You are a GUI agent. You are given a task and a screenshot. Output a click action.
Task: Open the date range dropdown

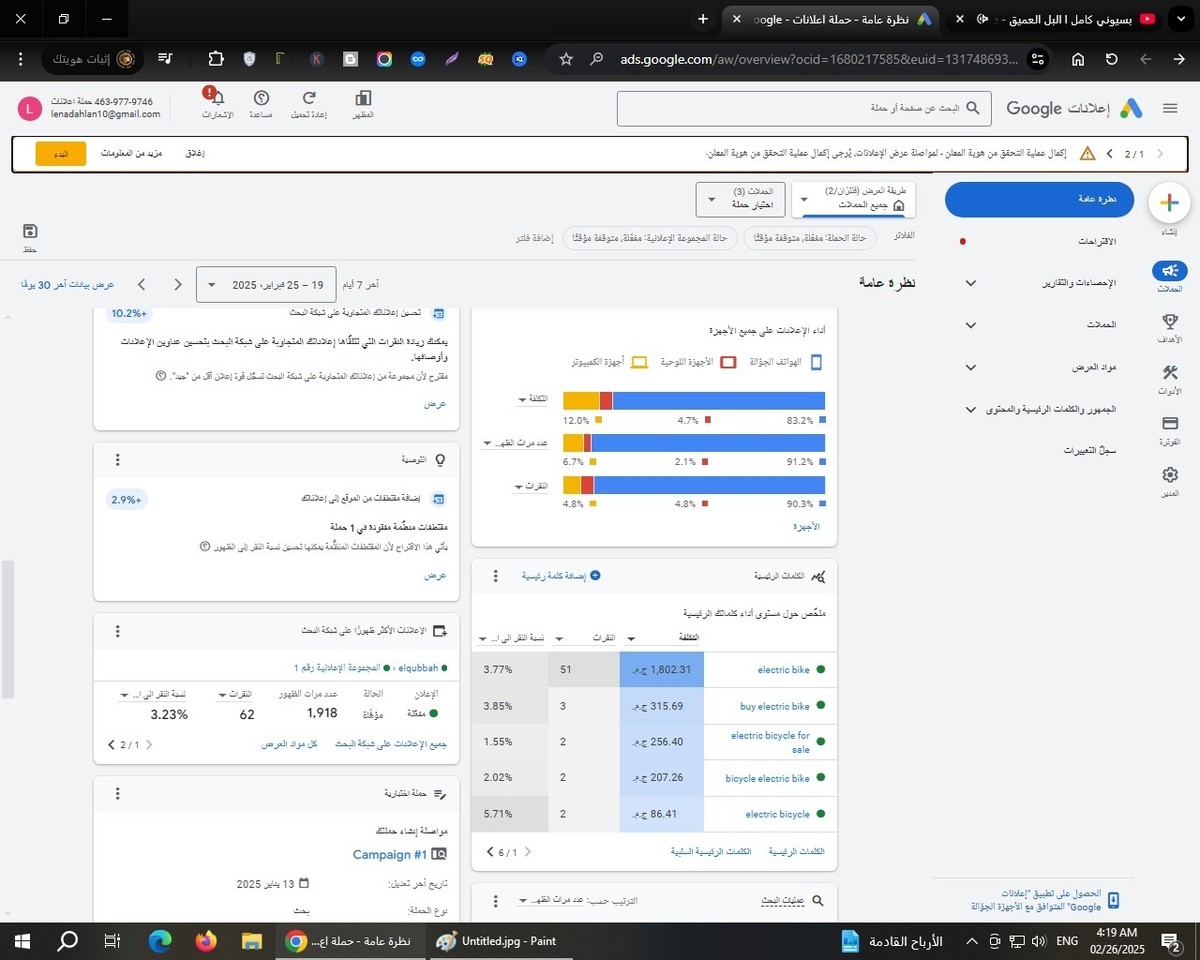266,285
